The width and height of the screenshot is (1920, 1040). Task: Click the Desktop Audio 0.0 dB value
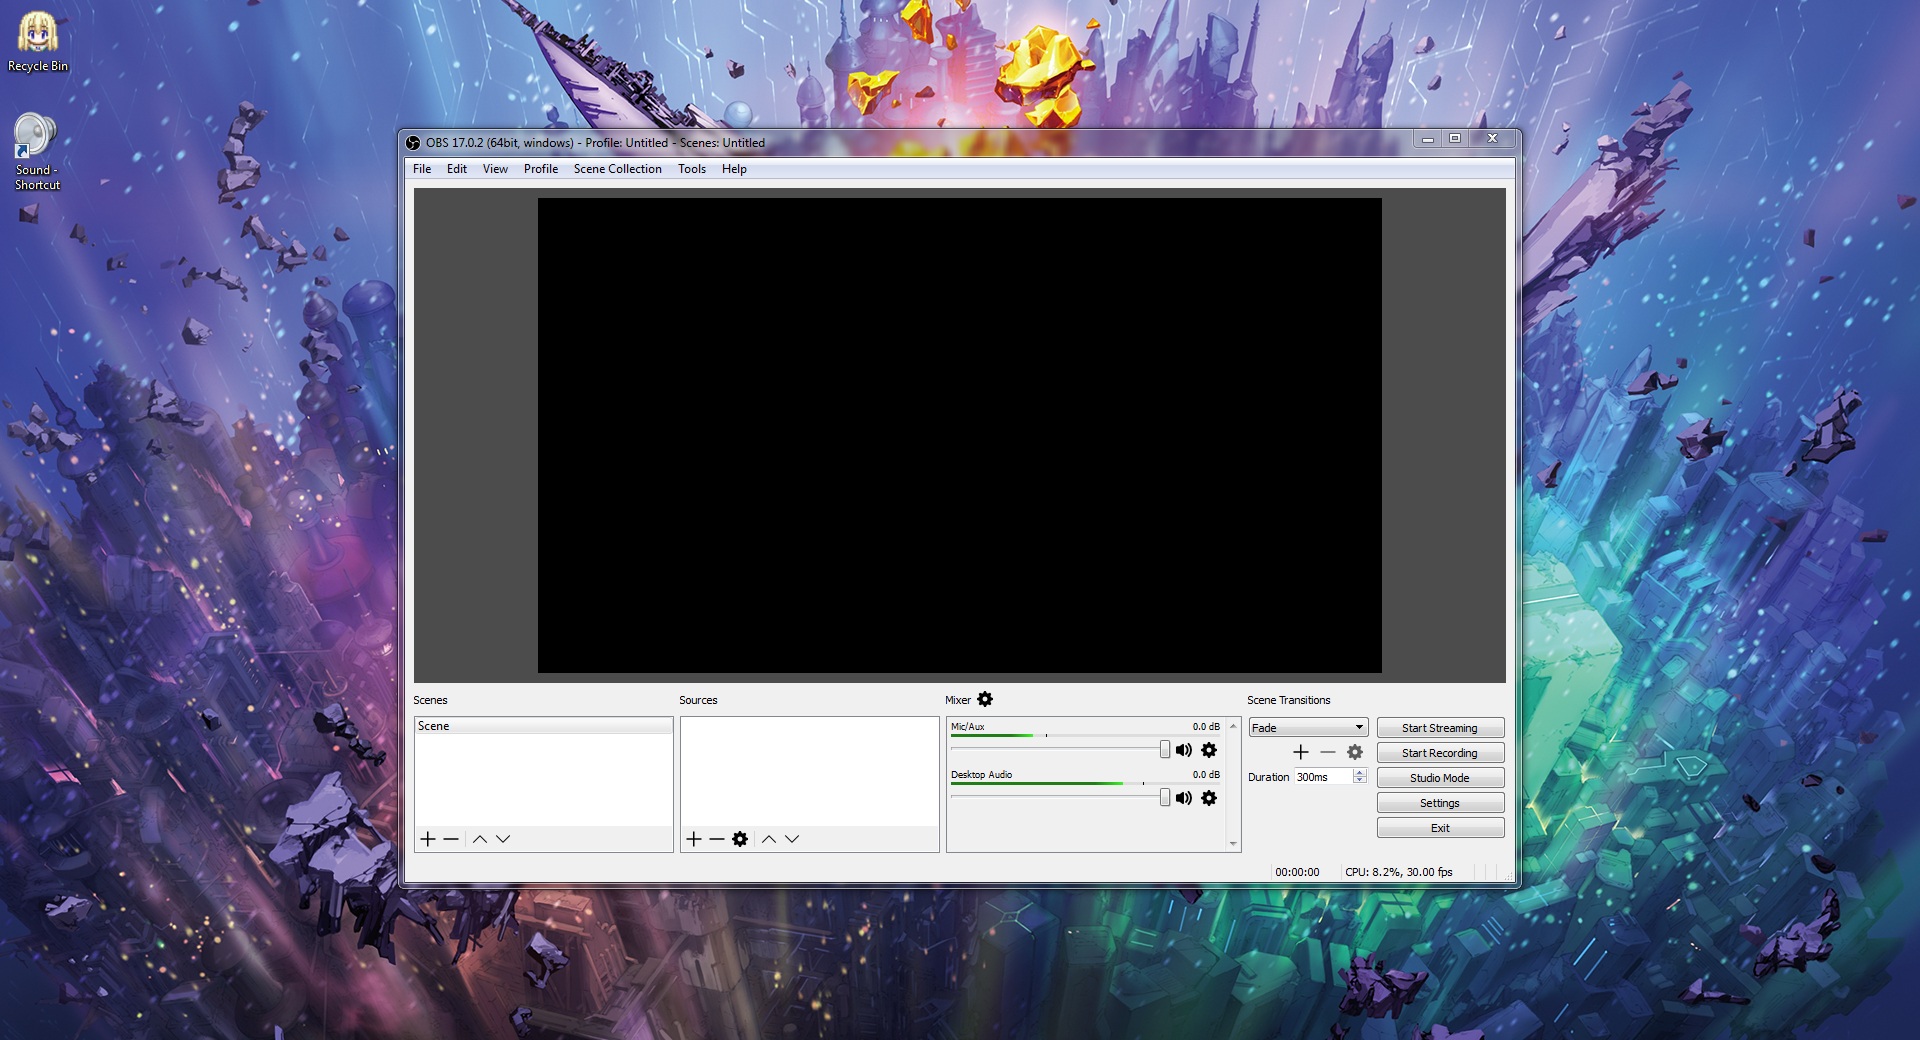click(x=1206, y=775)
